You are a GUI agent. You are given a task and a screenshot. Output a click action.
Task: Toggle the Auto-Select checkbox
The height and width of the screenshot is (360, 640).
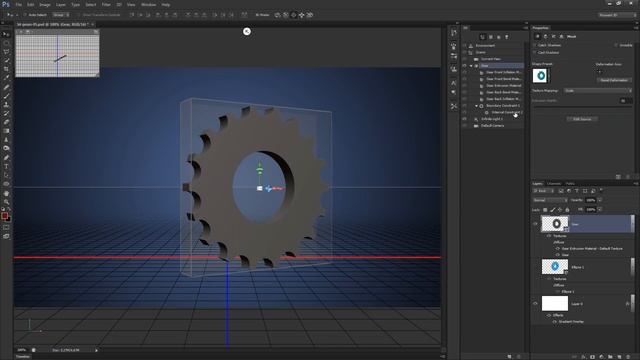pyautogui.click(x=25, y=15)
